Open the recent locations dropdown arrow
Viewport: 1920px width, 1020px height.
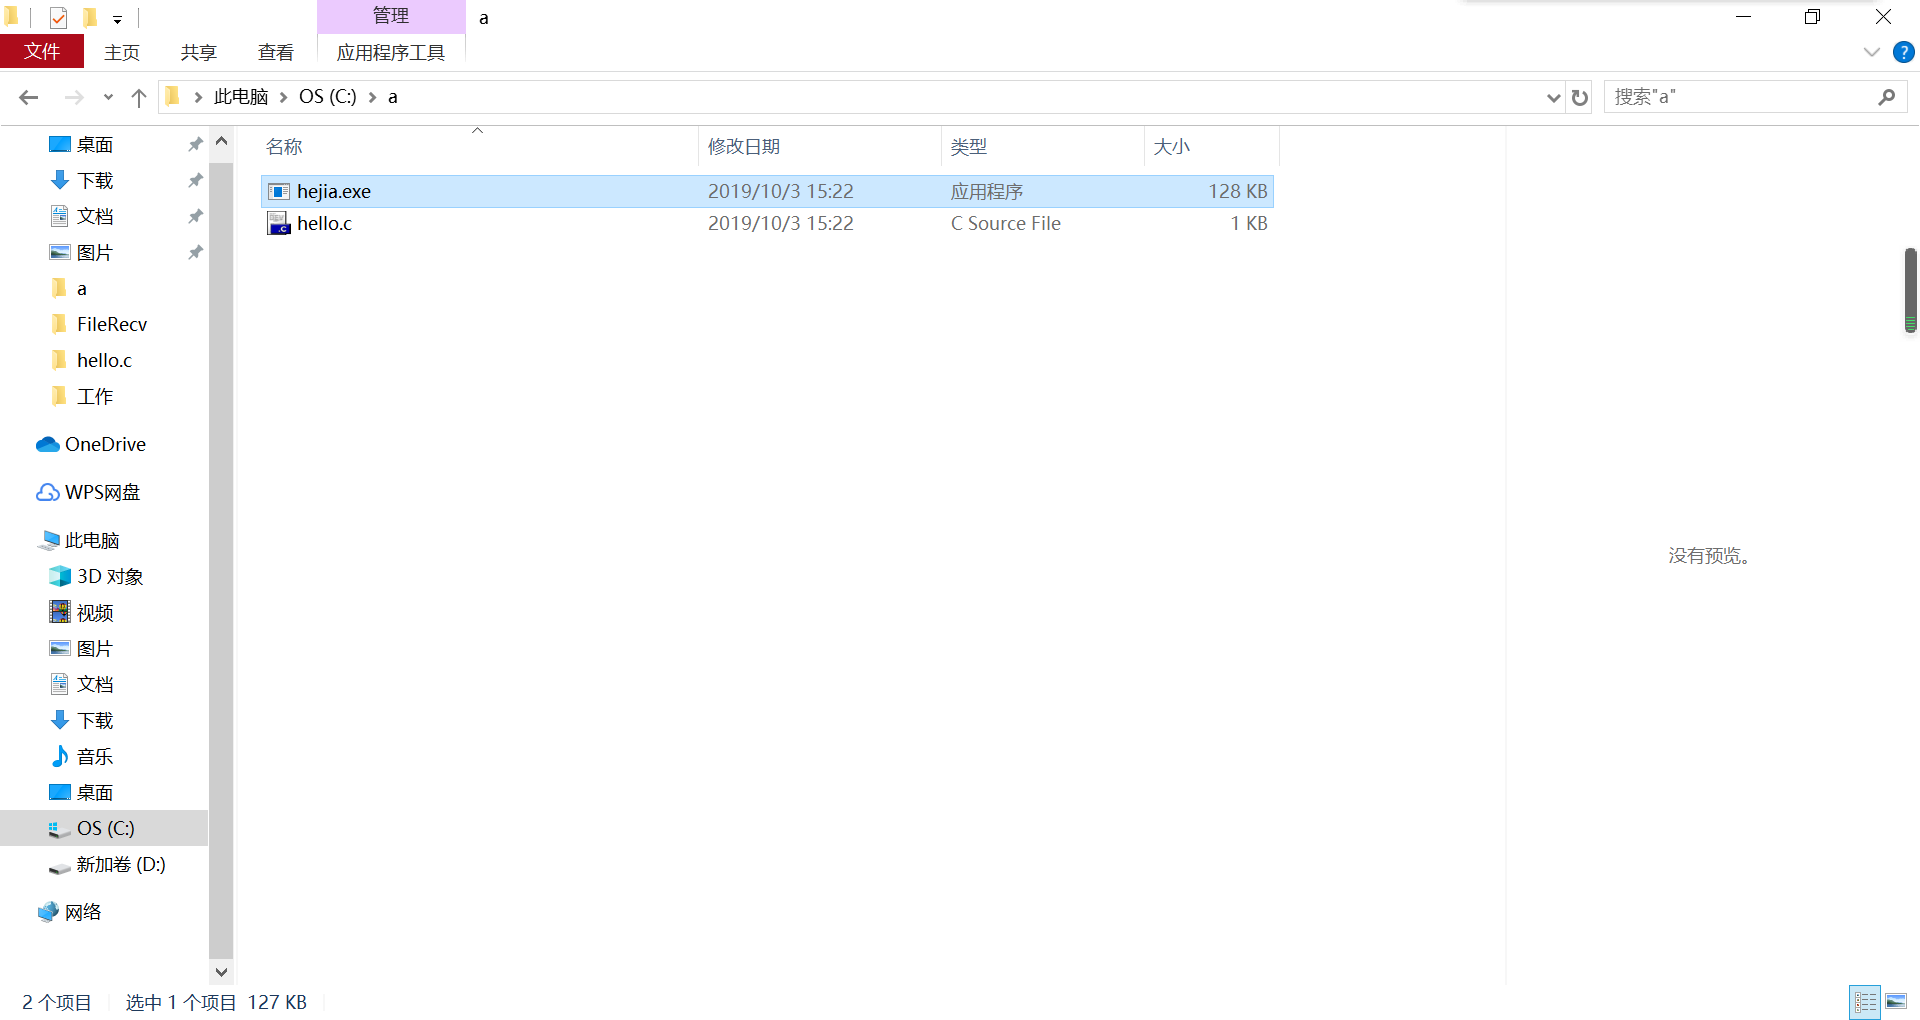point(108,97)
